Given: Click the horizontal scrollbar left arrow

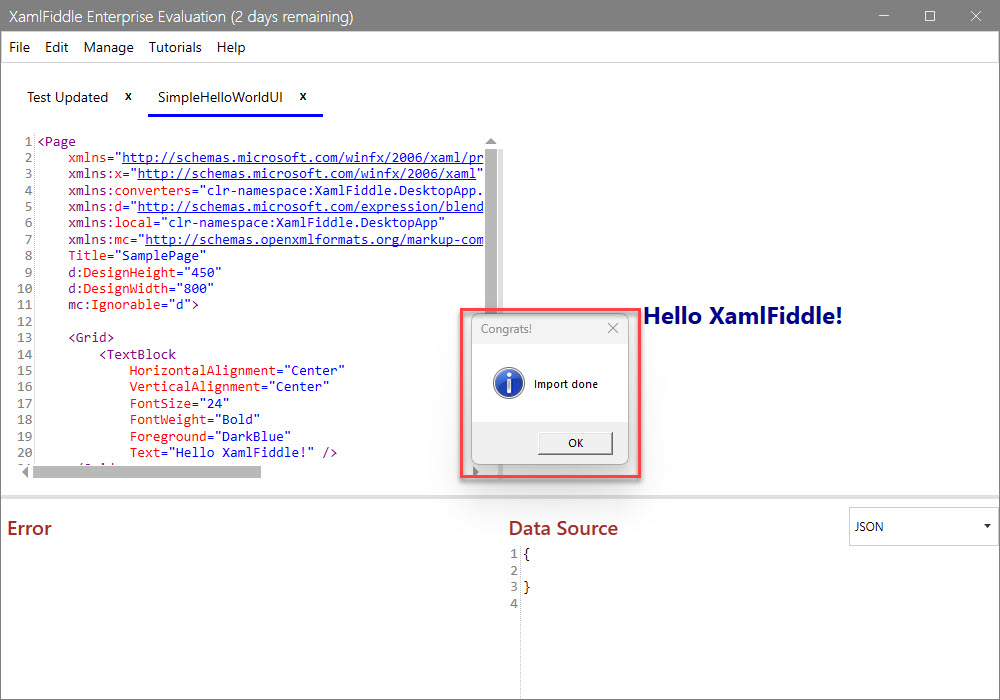Looking at the screenshot, I should [25, 472].
